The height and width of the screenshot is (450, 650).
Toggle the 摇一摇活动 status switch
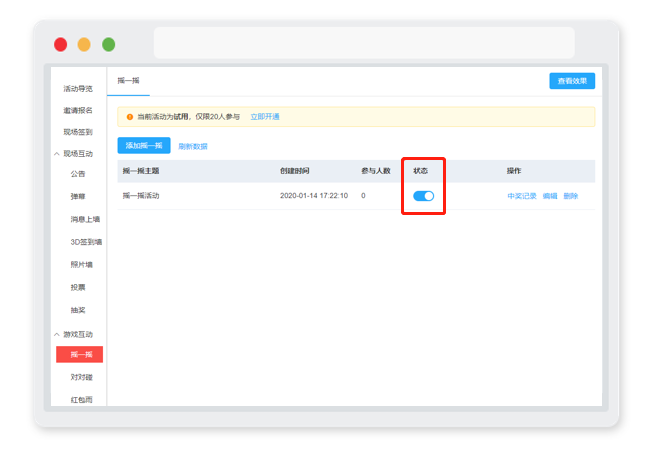click(423, 196)
